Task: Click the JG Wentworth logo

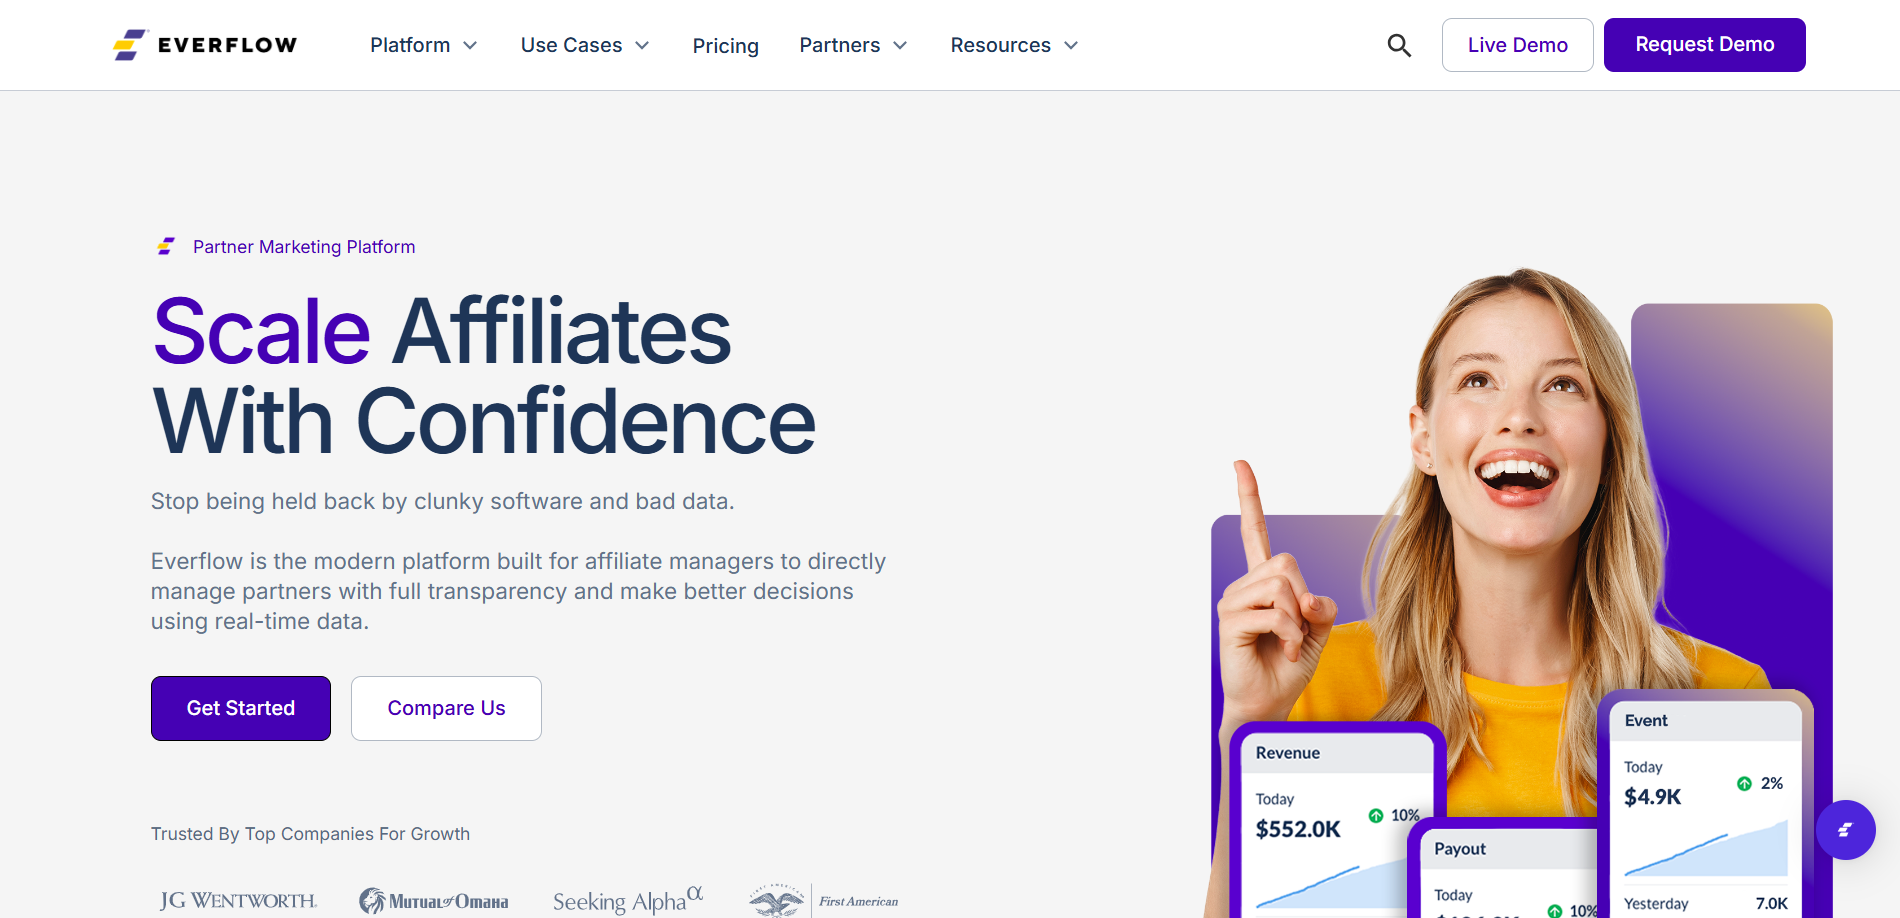Action: click(238, 901)
